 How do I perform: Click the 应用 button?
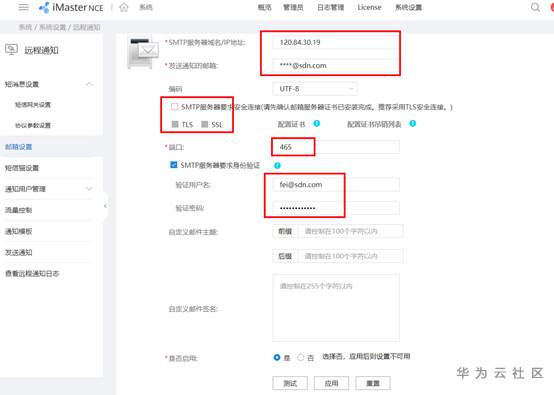click(331, 383)
